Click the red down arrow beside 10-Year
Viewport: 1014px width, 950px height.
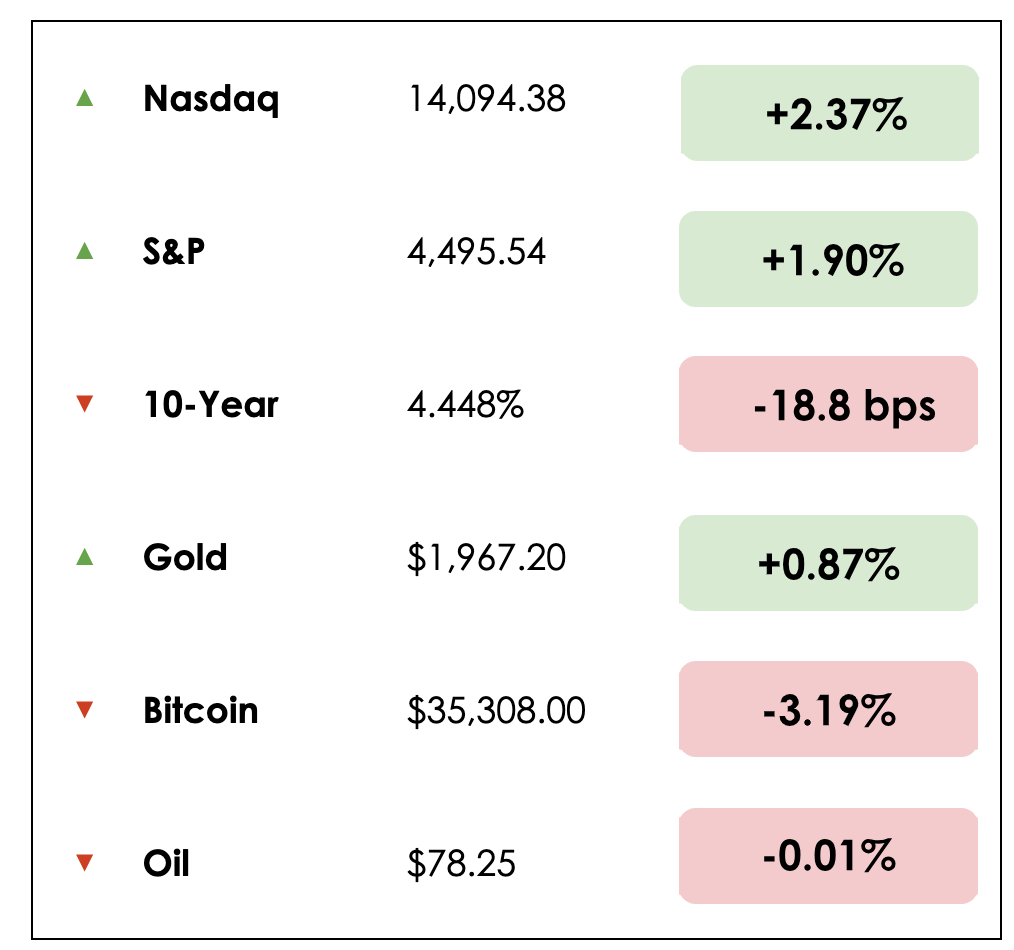click(x=85, y=404)
